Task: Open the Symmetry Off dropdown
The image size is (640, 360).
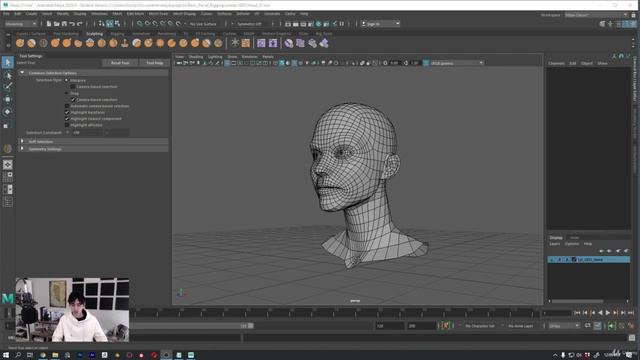Action: pyautogui.click(x=251, y=24)
